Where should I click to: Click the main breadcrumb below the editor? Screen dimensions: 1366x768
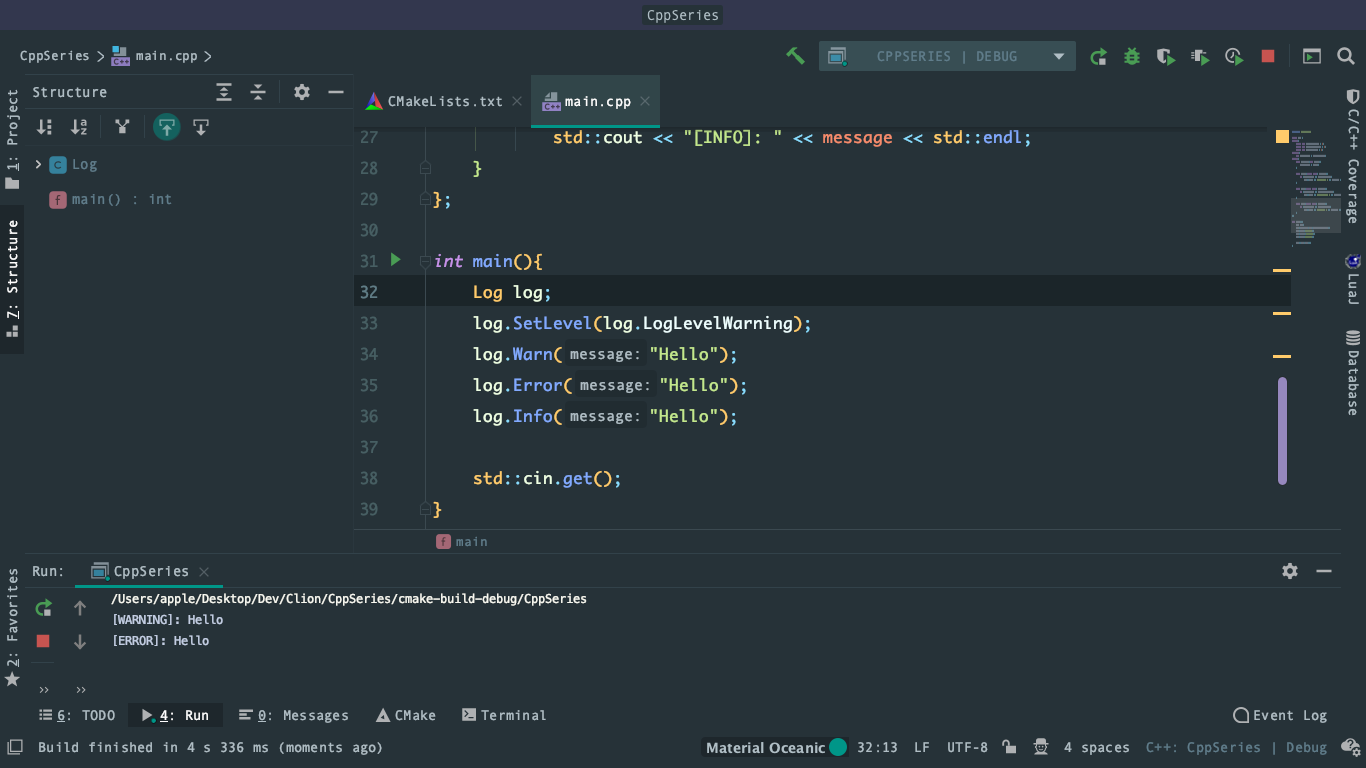tap(462, 541)
